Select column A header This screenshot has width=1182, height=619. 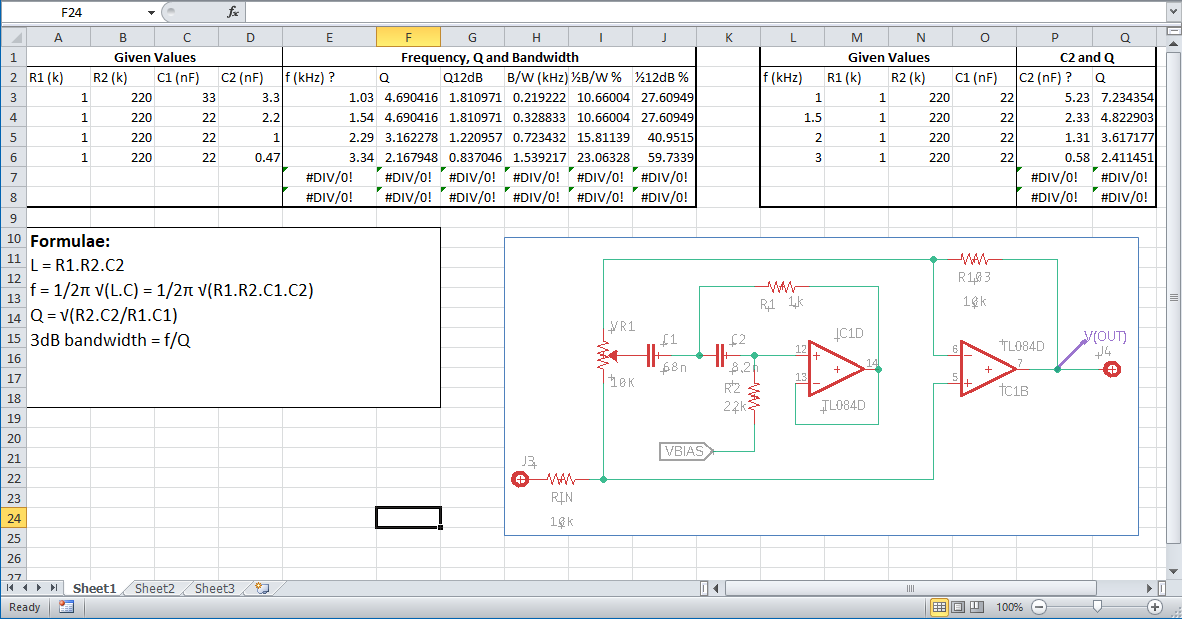click(x=58, y=37)
